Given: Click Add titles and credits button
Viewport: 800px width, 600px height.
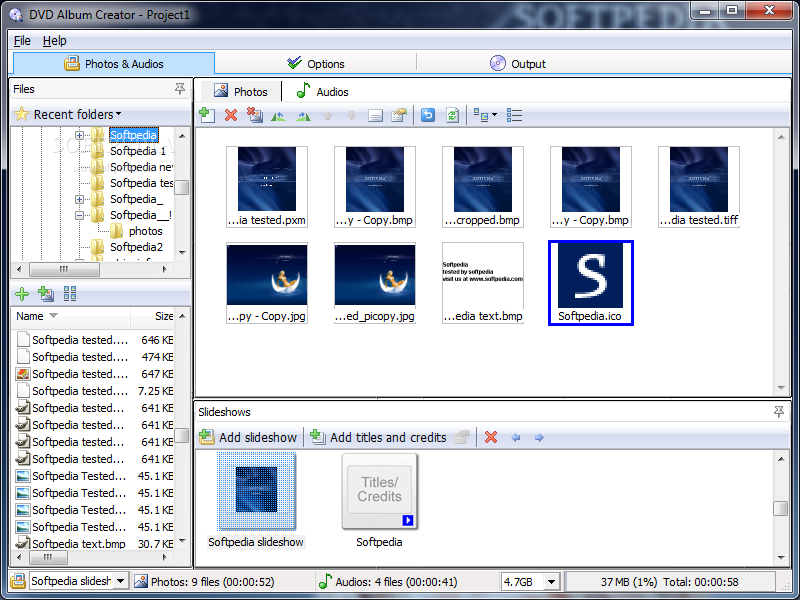Looking at the screenshot, I should (378, 437).
